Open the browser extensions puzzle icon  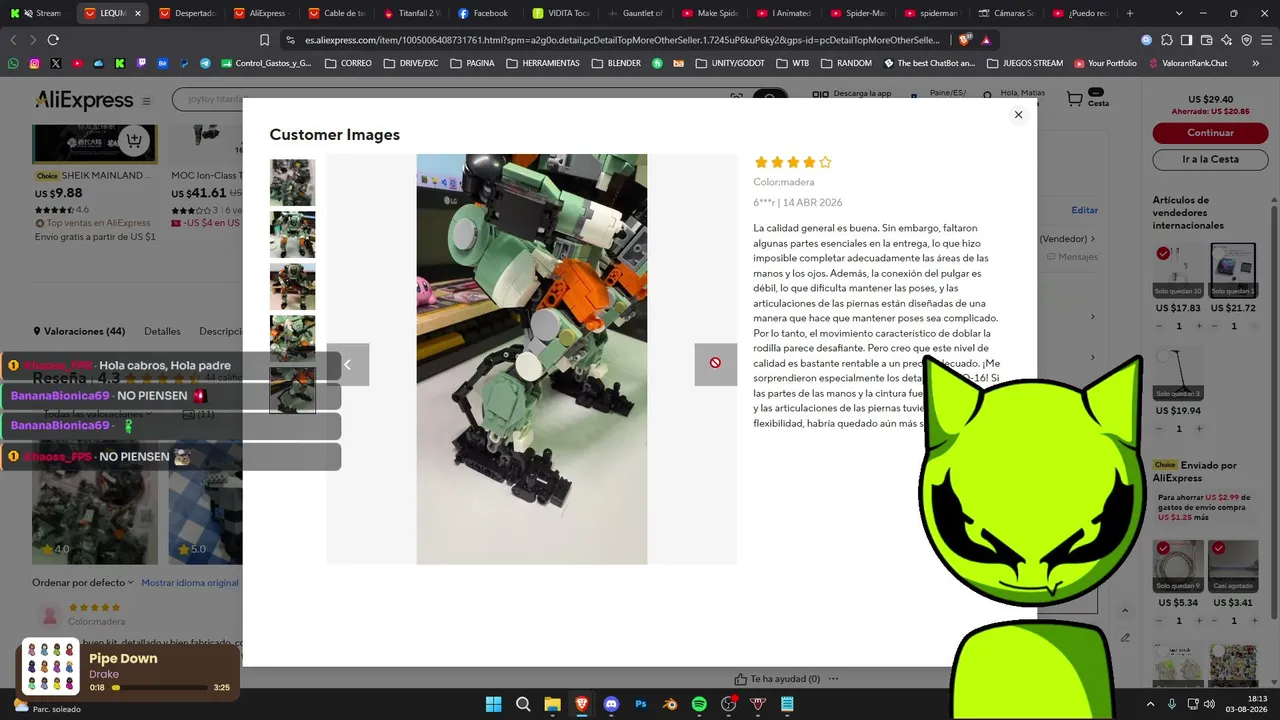(1167, 40)
